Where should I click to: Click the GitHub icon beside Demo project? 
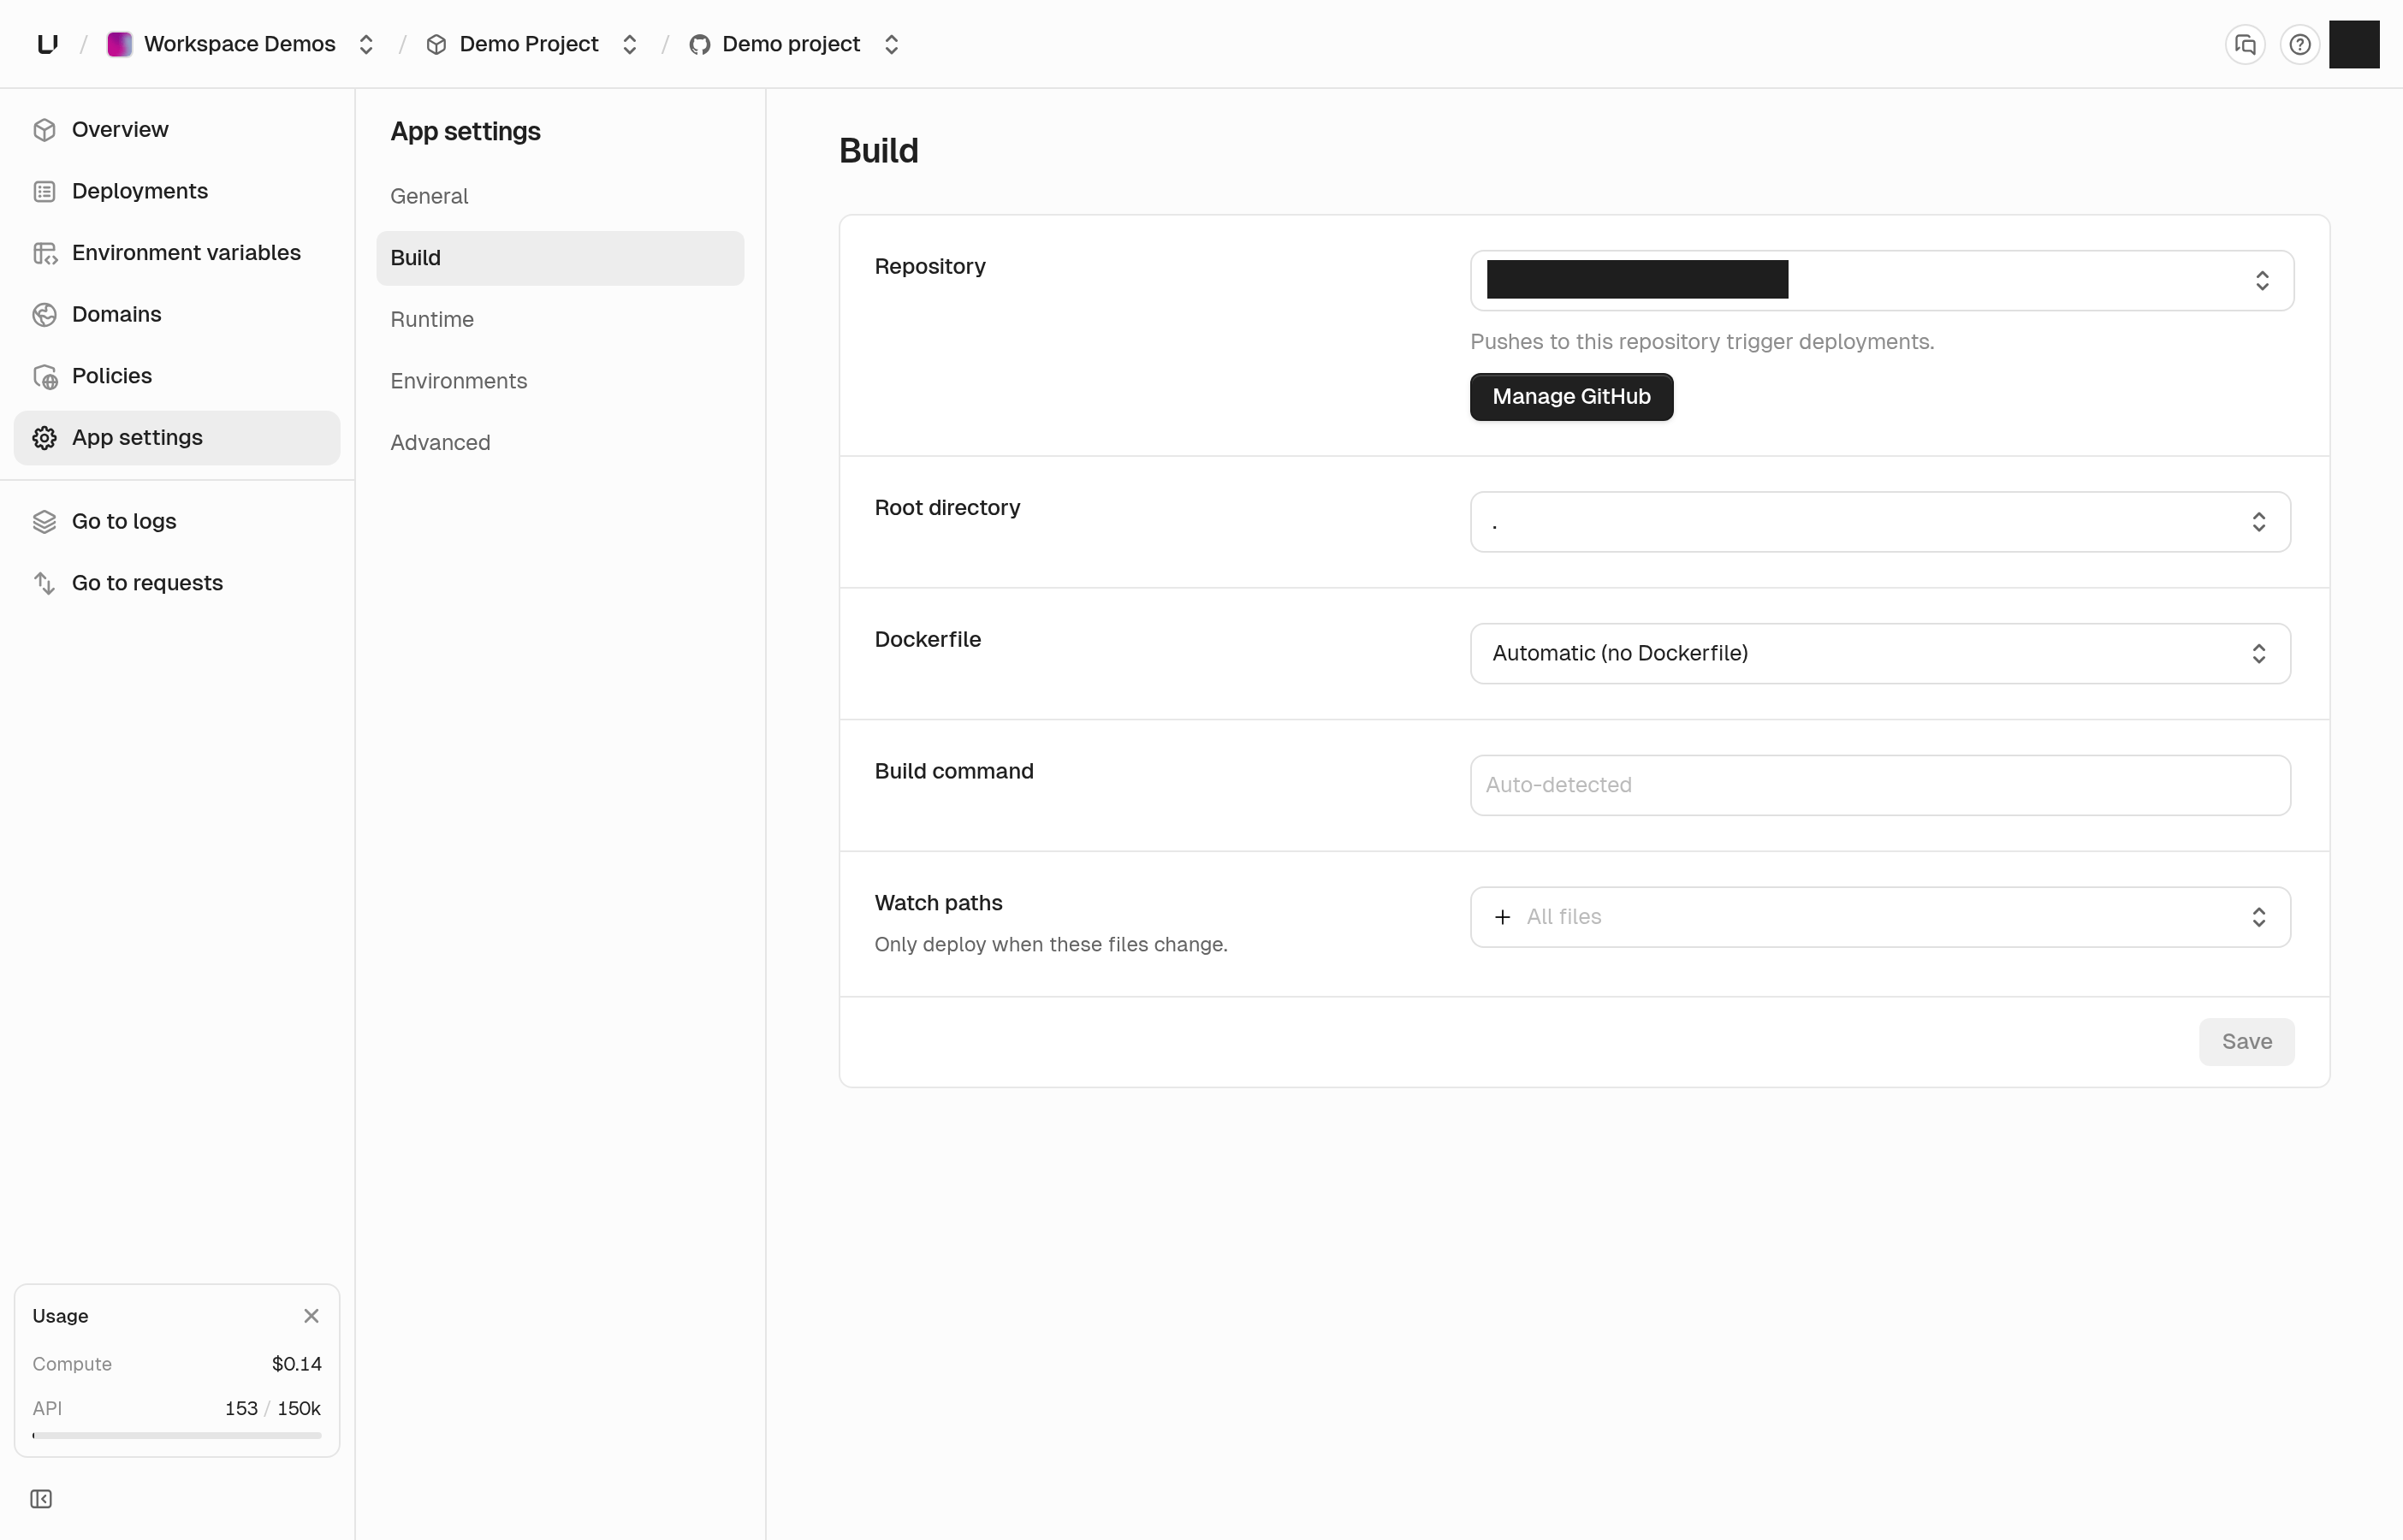pyautogui.click(x=700, y=44)
